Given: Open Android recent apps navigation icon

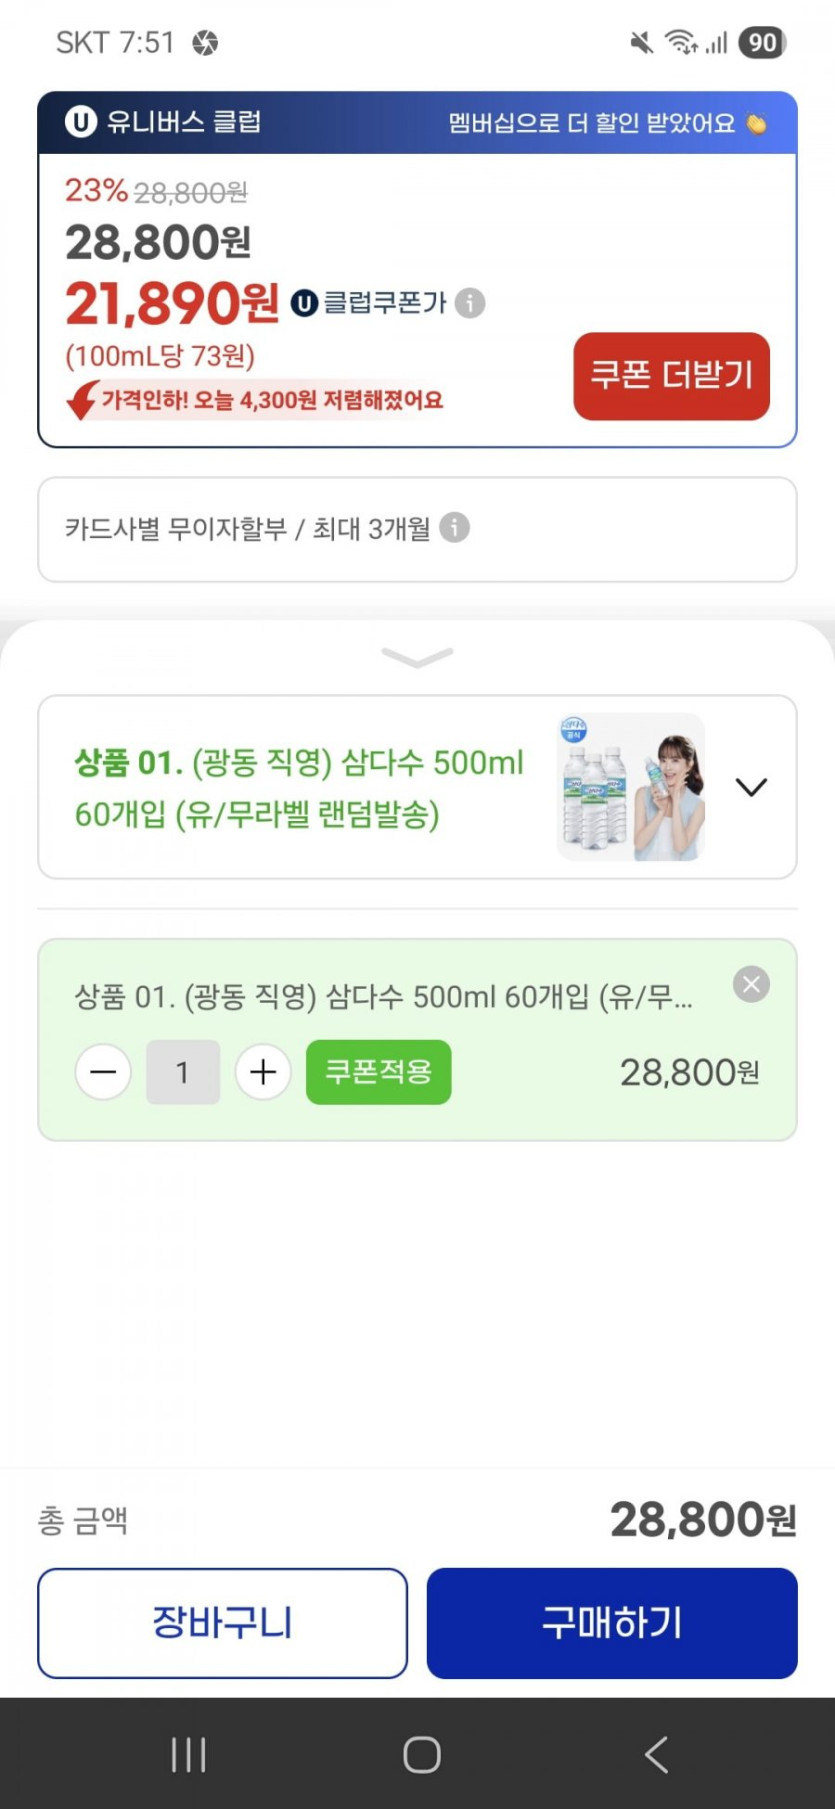Looking at the screenshot, I should [x=188, y=1754].
